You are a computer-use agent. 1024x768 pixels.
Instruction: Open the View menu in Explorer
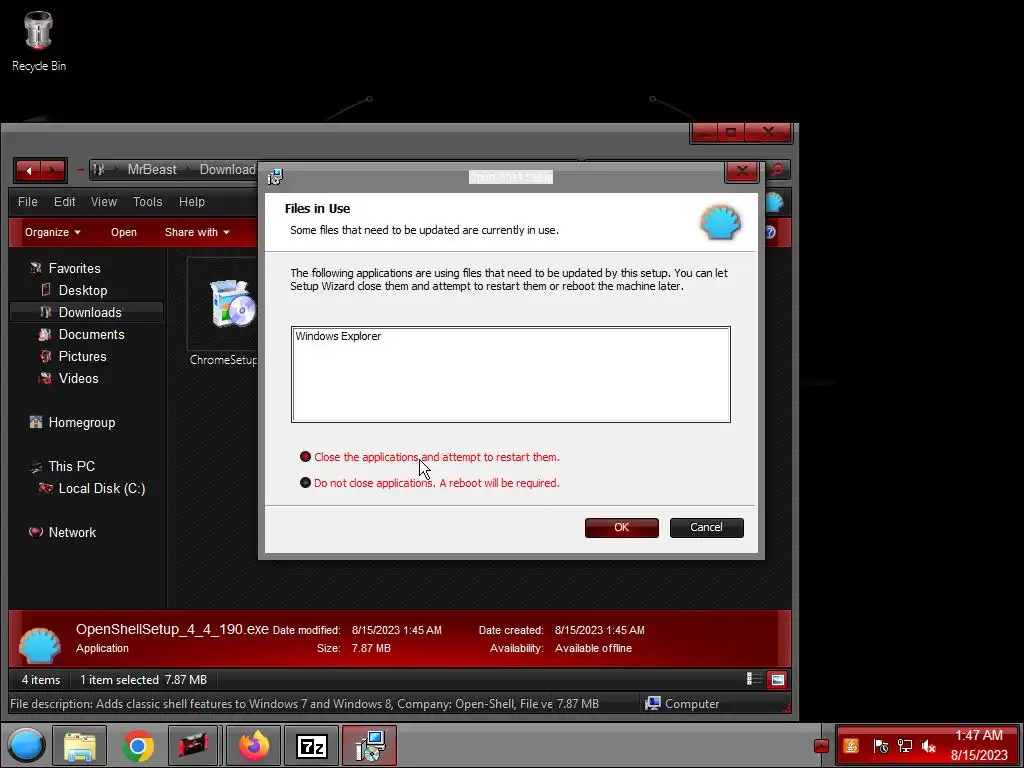point(104,202)
